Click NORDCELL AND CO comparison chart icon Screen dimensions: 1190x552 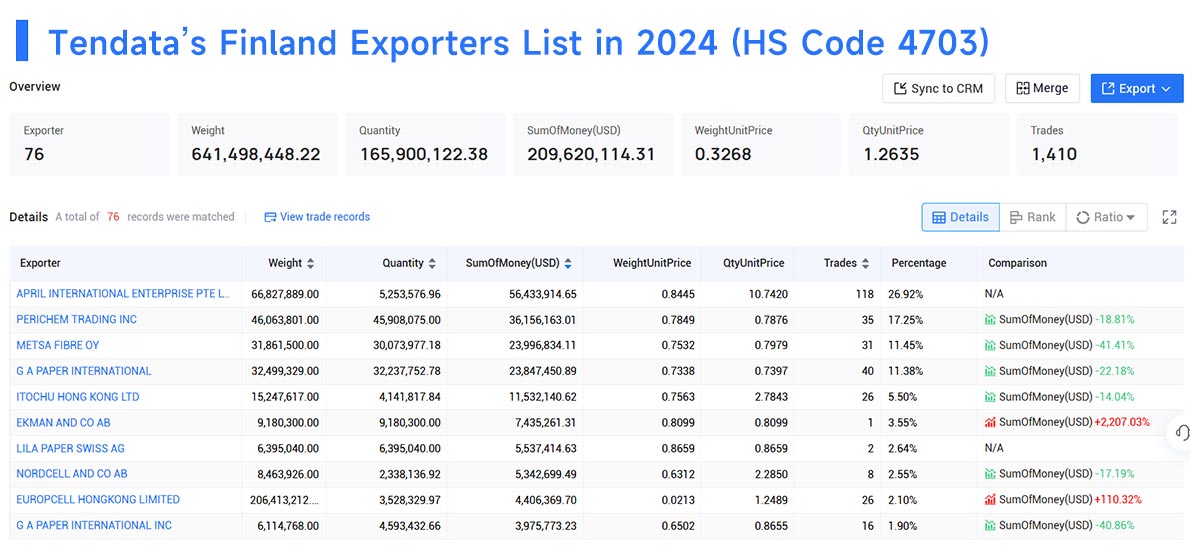tap(990, 474)
